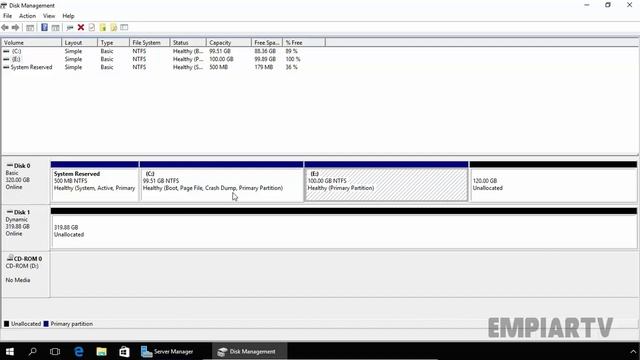This screenshot has width=640, height=360.
Task: Open the Windows Start button
Action: pyautogui.click(x=10, y=351)
